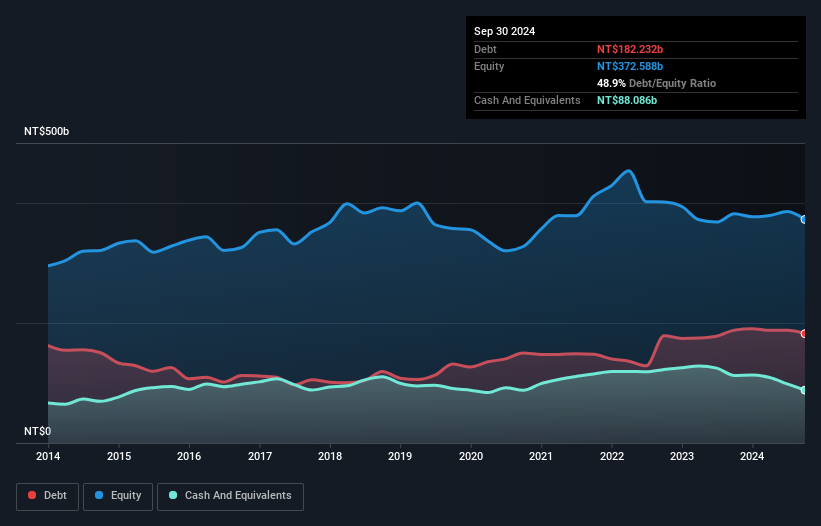Click the red Debt legend dot
This screenshot has width=821, height=526.
(x=32, y=495)
